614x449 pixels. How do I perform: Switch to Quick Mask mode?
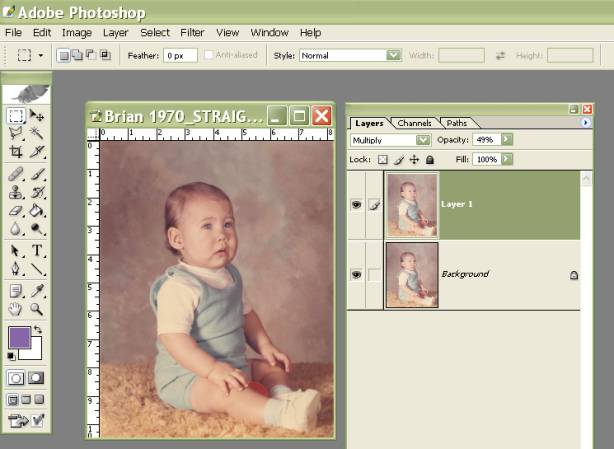click(x=36, y=378)
